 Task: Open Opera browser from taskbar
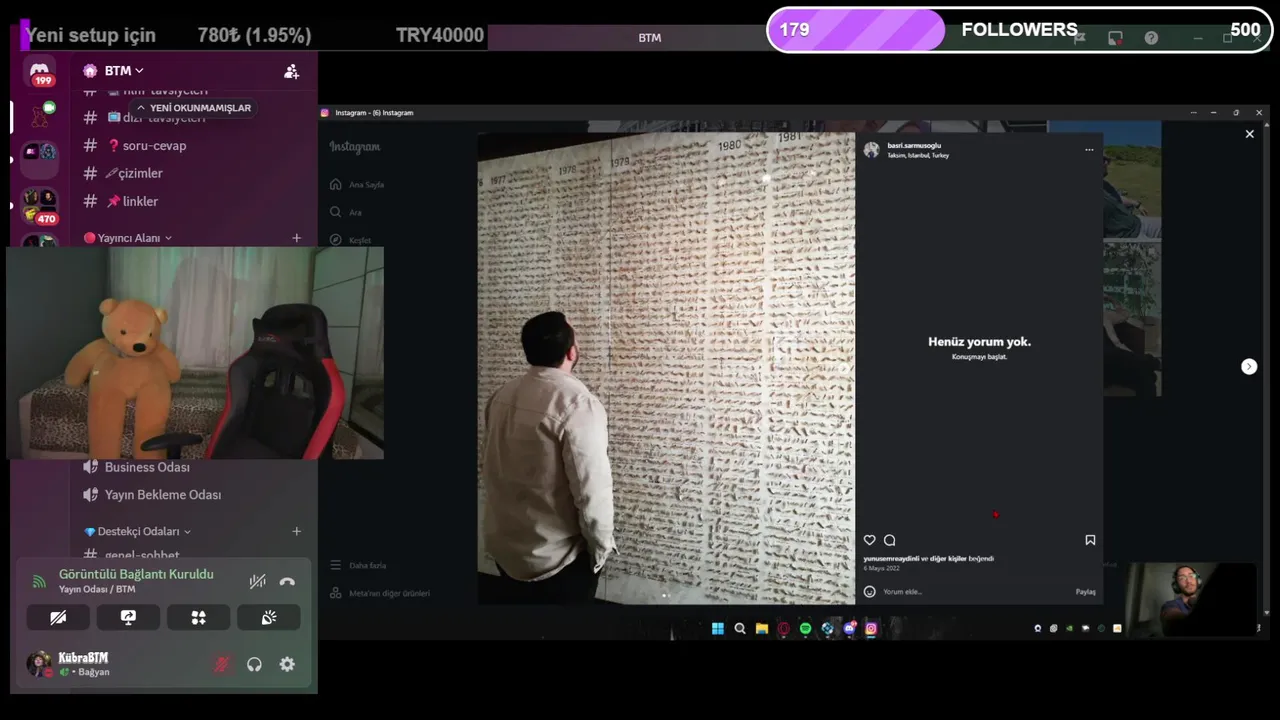point(784,629)
